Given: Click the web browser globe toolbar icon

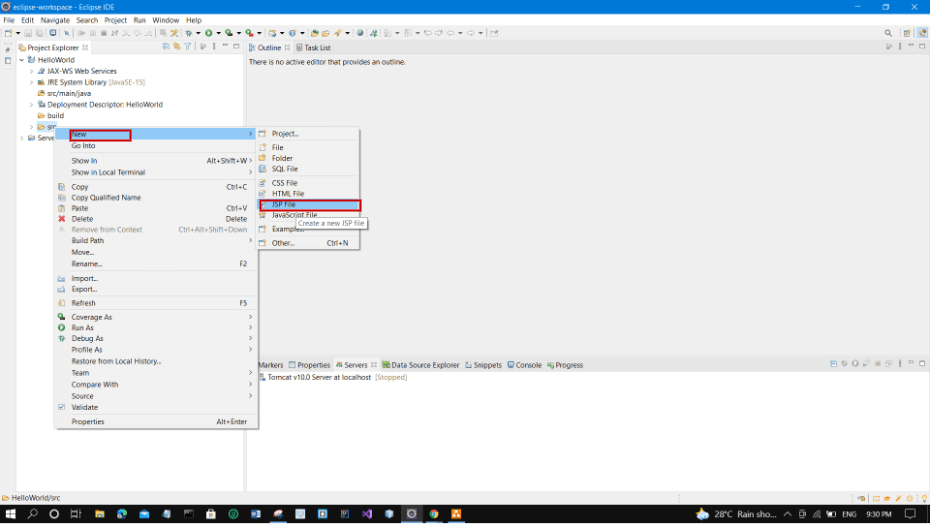Looking at the screenshot, I should tap(360, 33).
